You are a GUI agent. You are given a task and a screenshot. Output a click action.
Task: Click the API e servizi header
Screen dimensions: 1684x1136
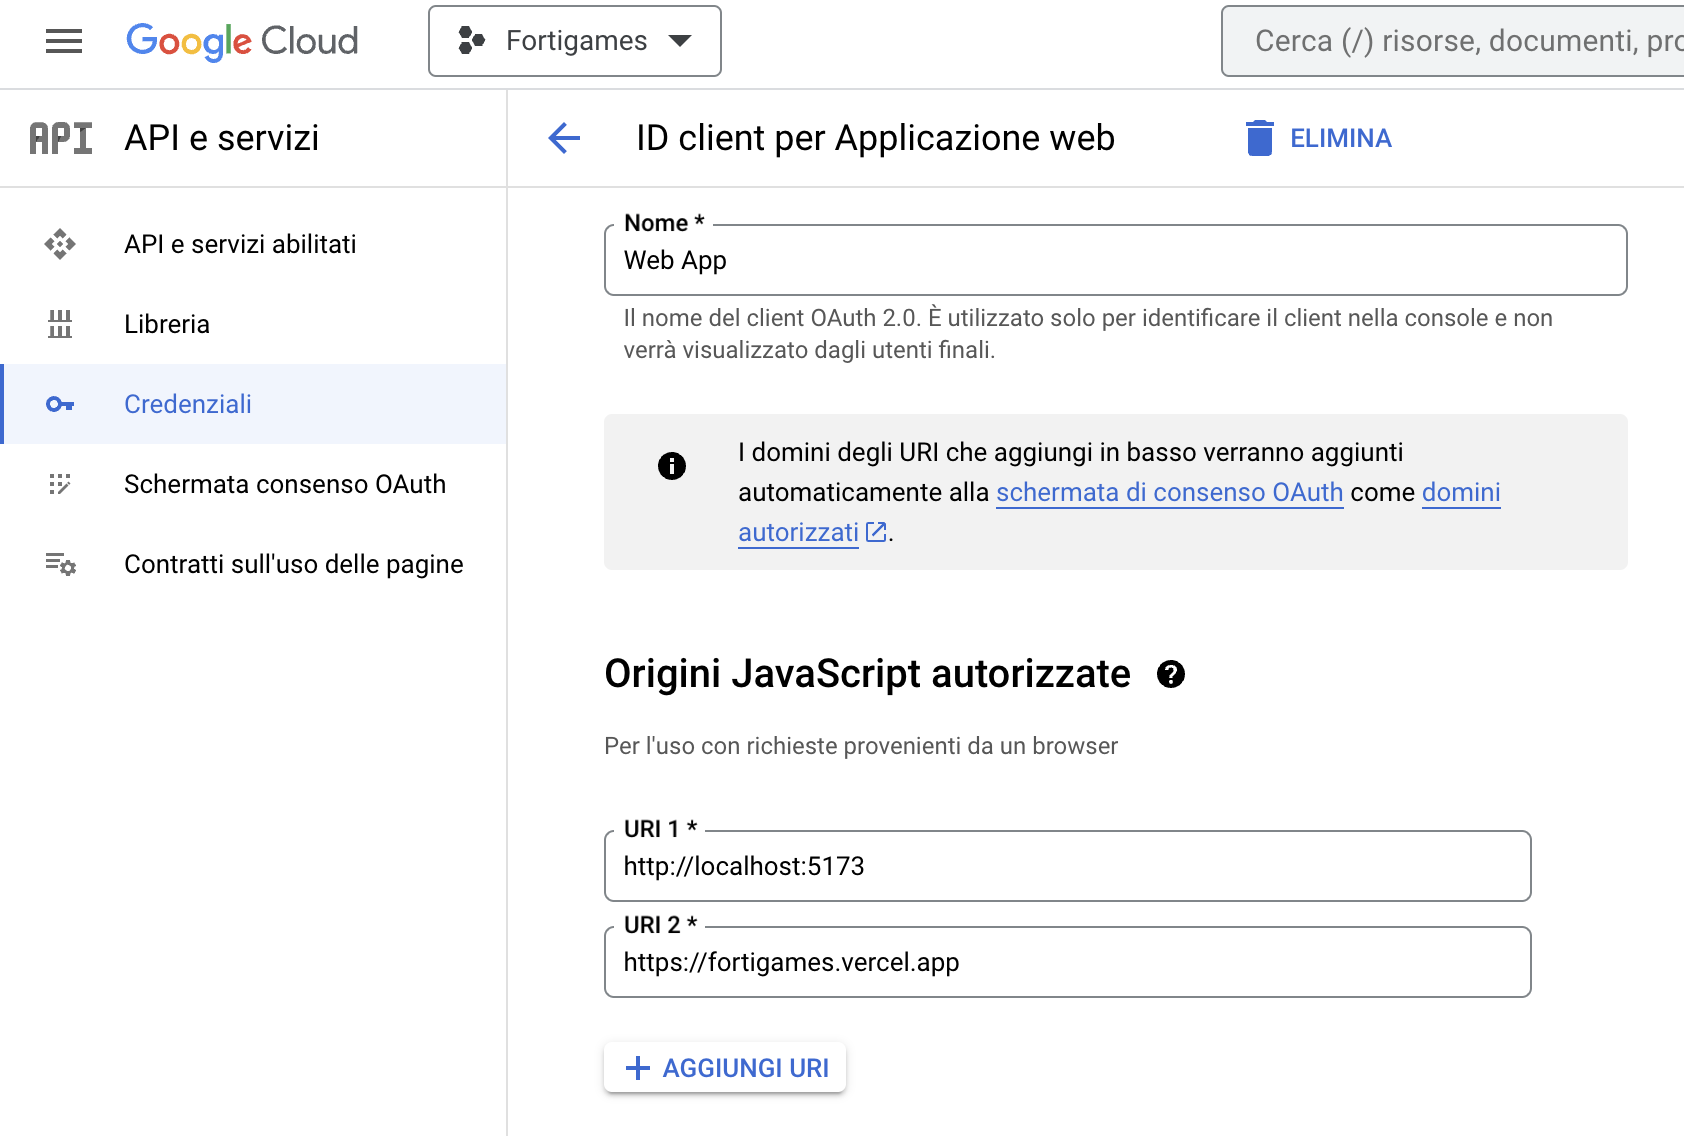click(221, 138)
